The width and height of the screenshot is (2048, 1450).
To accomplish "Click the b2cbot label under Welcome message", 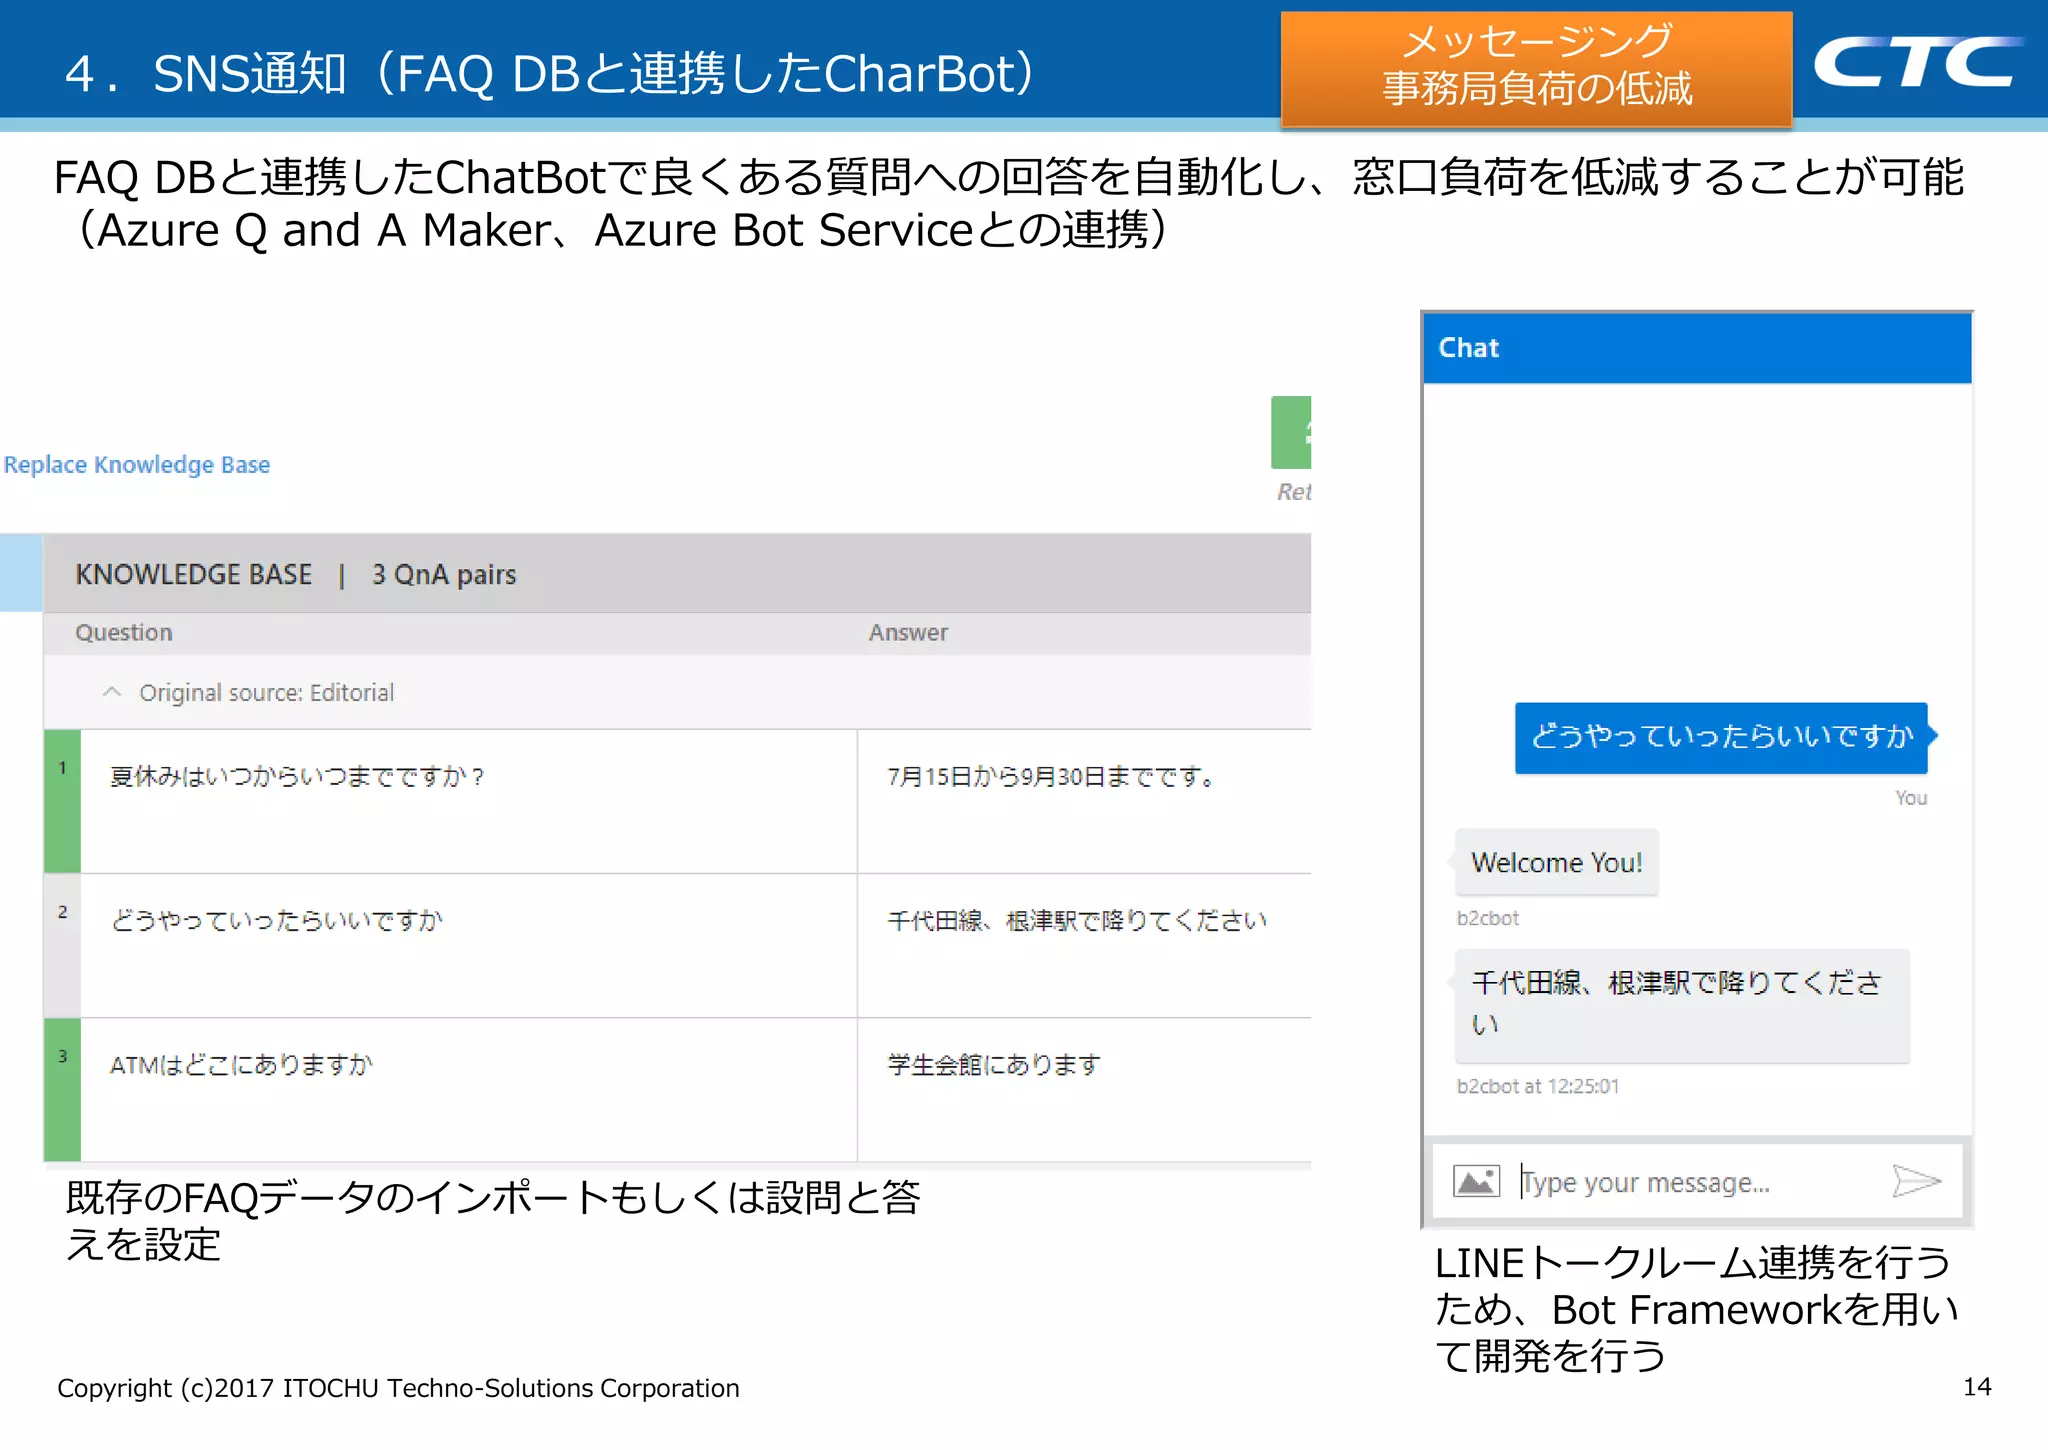I will 1487,918.
